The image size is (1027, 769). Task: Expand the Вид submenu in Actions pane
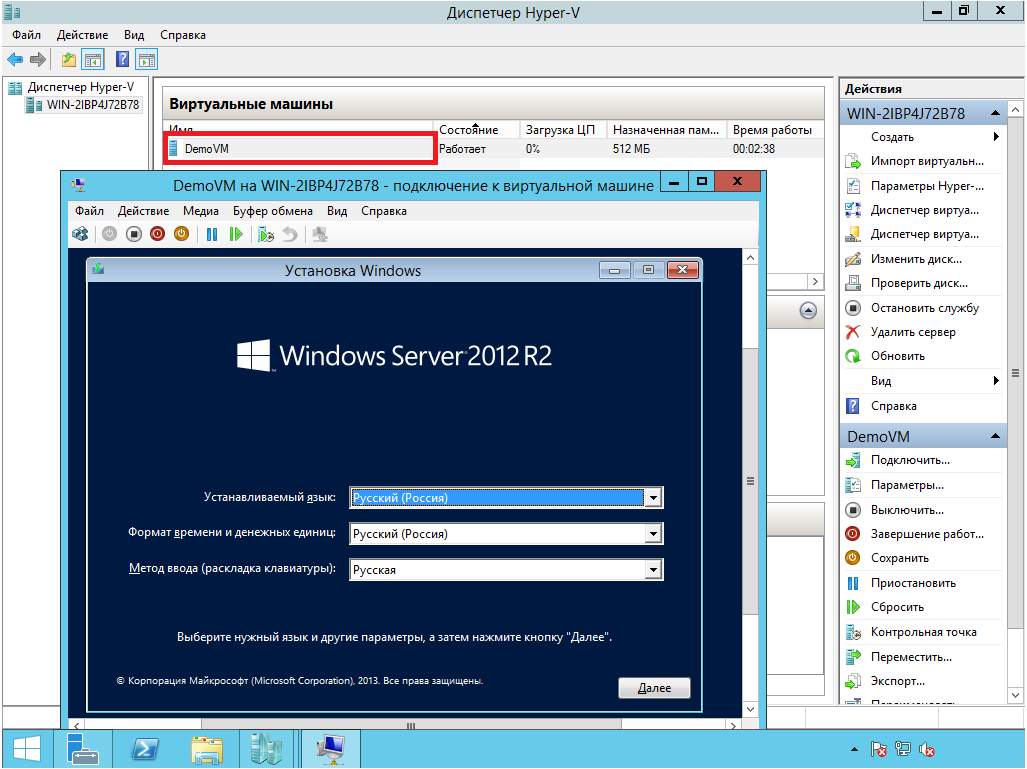(996, 381)
